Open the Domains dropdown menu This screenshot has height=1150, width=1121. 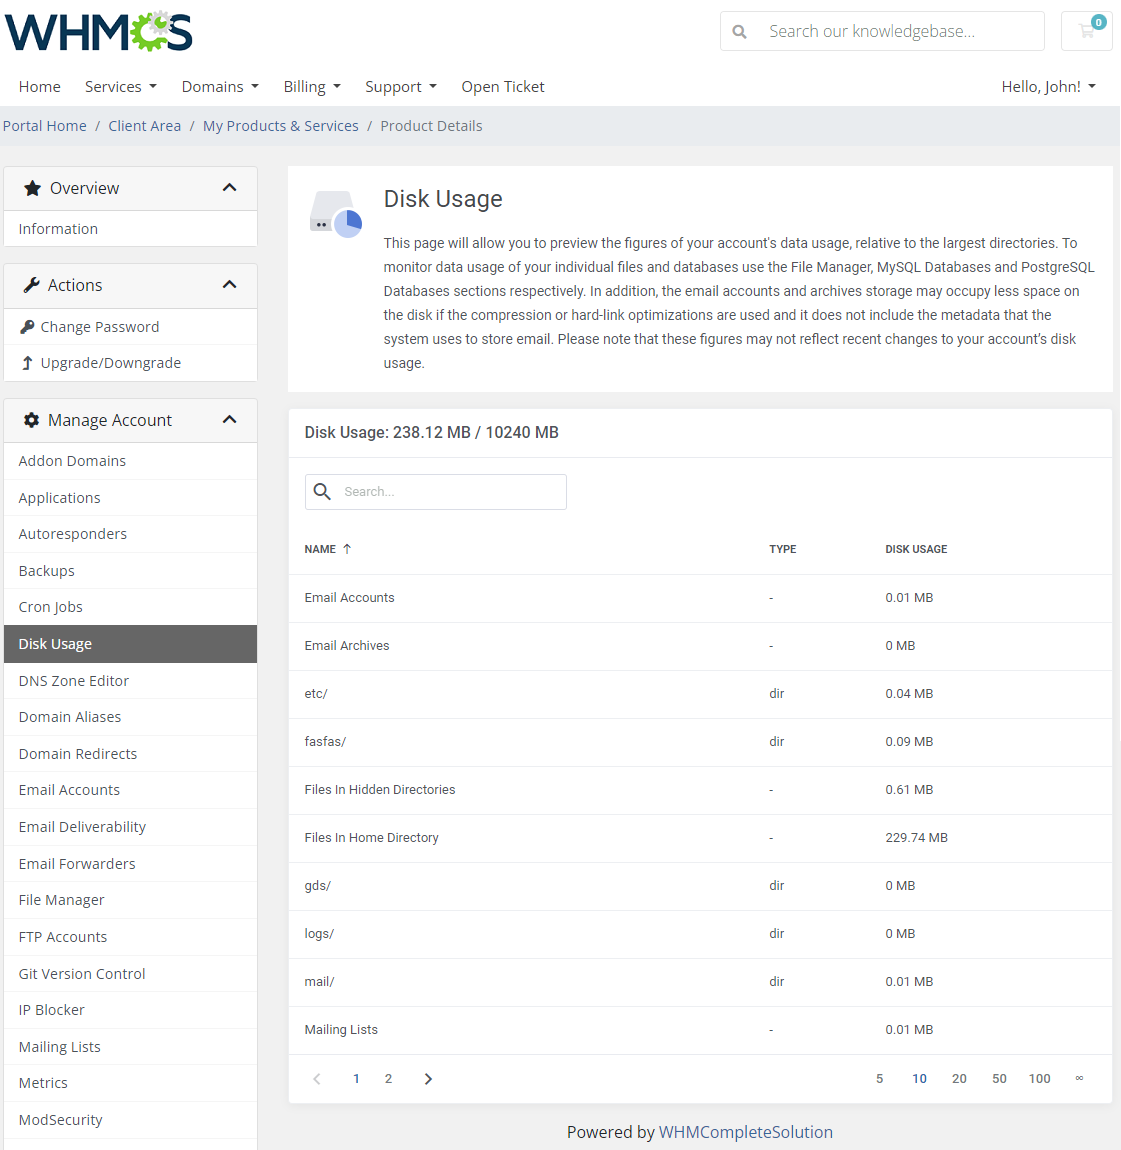tap(220, 87)
